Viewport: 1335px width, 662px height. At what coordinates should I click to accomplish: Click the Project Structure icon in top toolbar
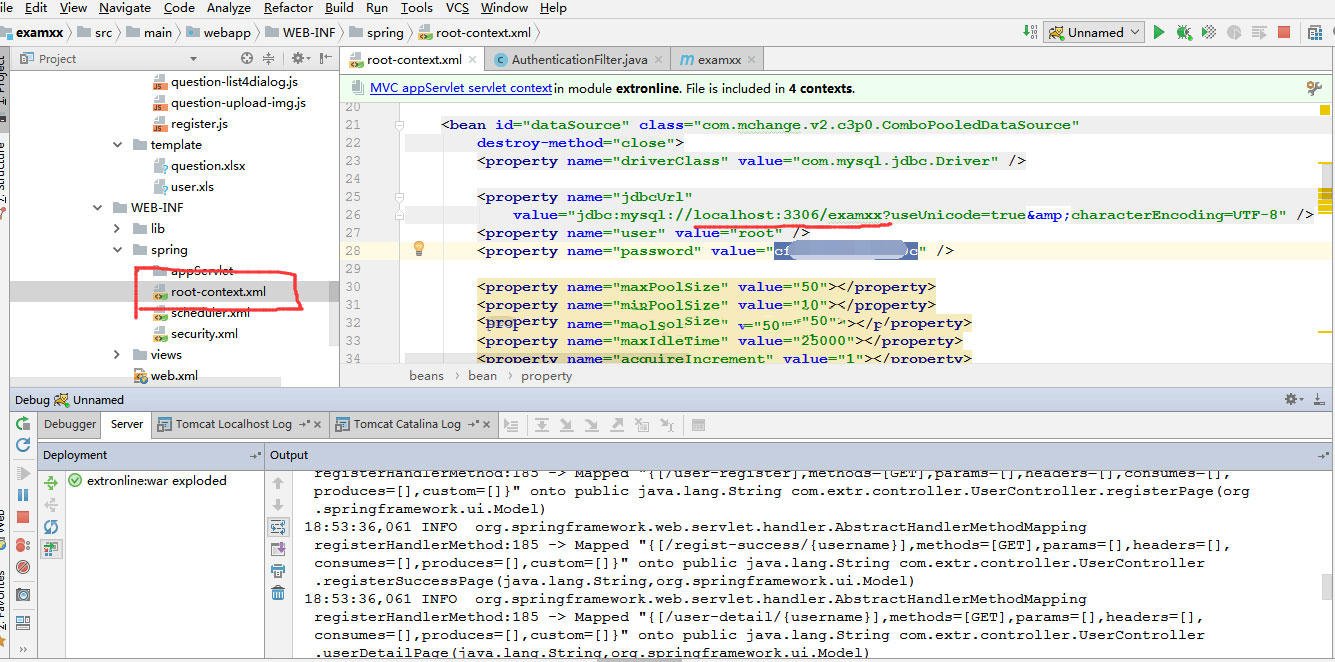click(x=1313, y=32)
